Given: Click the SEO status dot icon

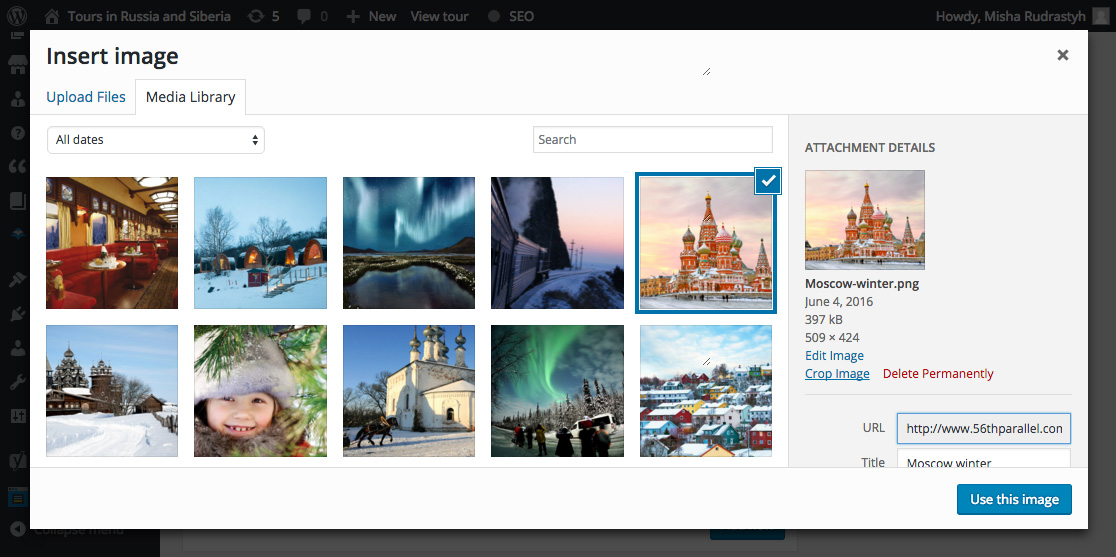Looking at the screenshot, I should pos(494,16).
